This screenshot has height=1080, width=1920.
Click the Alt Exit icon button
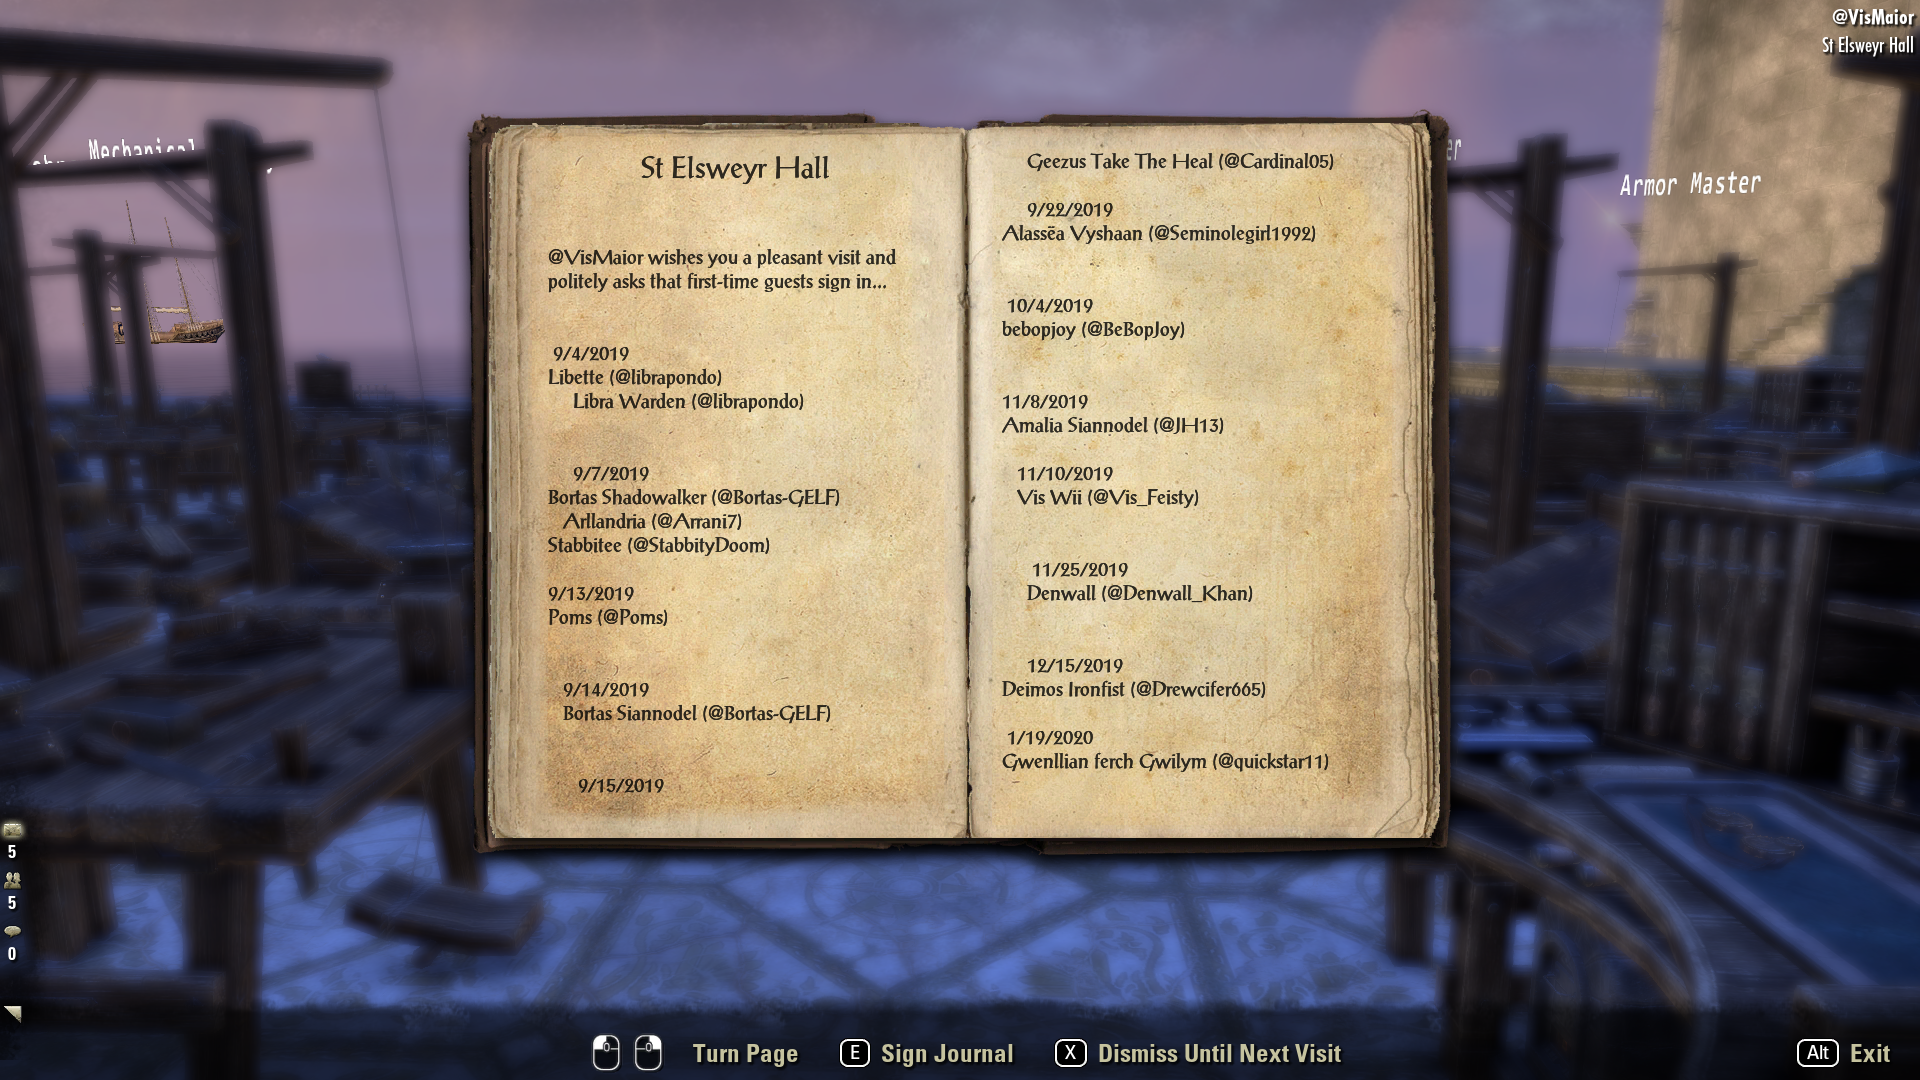(x=1817, y=1052)
